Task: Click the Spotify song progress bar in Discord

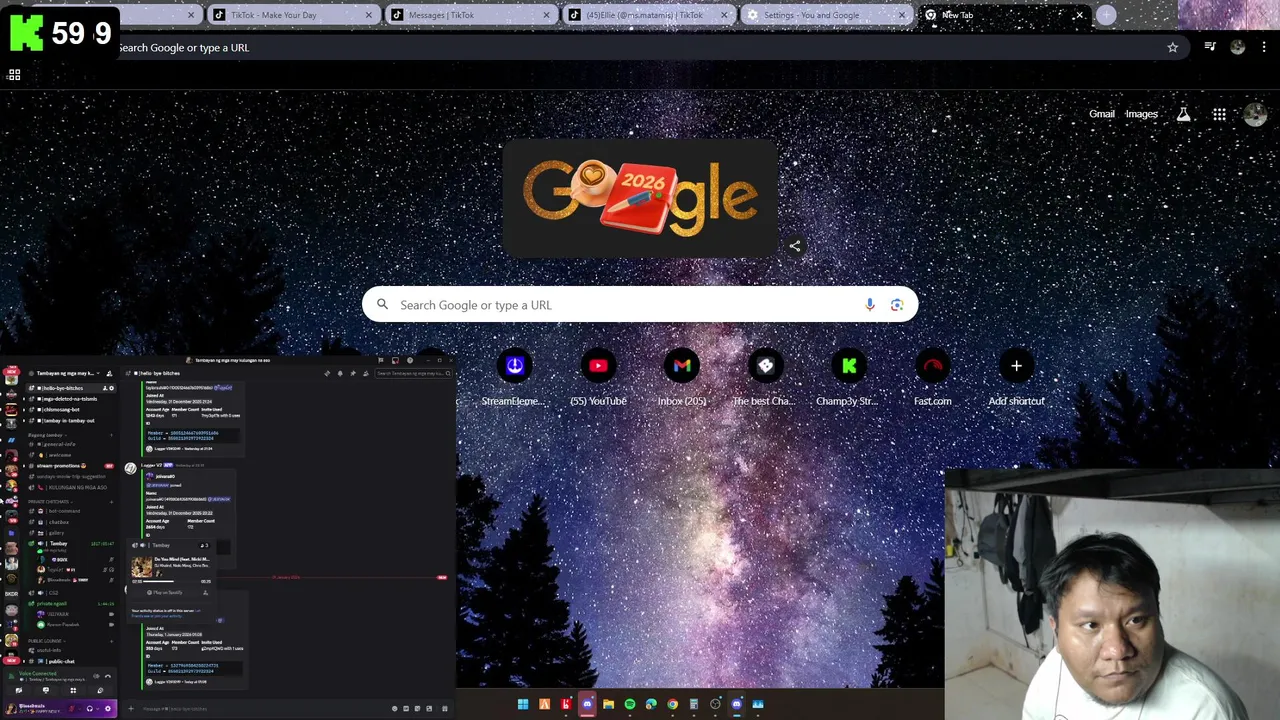Action: point(171,581)
